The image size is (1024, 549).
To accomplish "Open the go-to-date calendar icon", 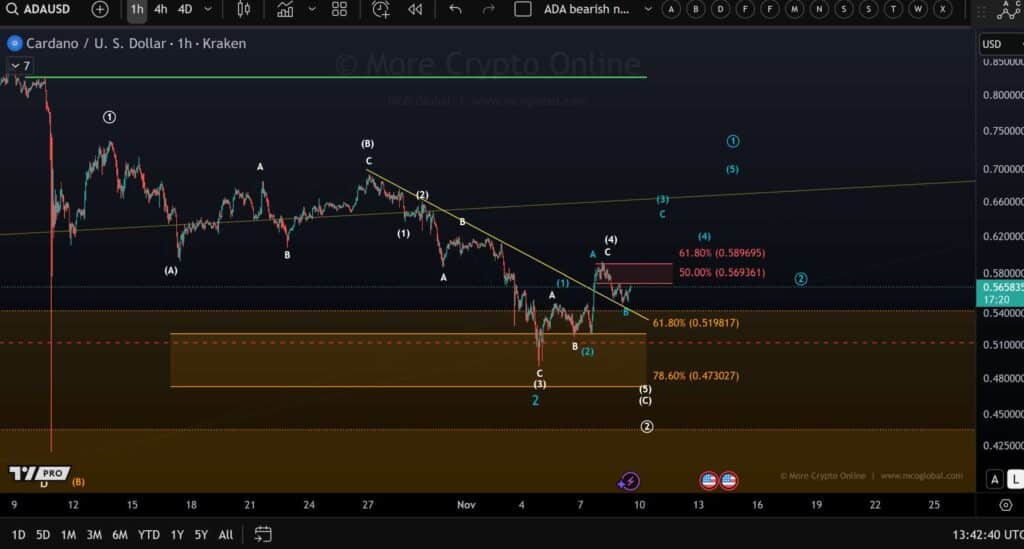I will (x=263, y=534).
